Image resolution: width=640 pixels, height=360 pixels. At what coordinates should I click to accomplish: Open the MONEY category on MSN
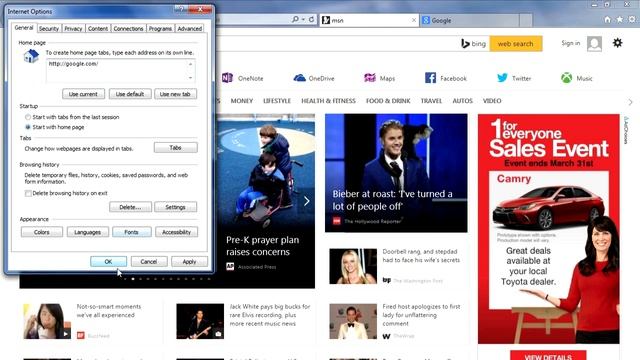pos(242,101)
